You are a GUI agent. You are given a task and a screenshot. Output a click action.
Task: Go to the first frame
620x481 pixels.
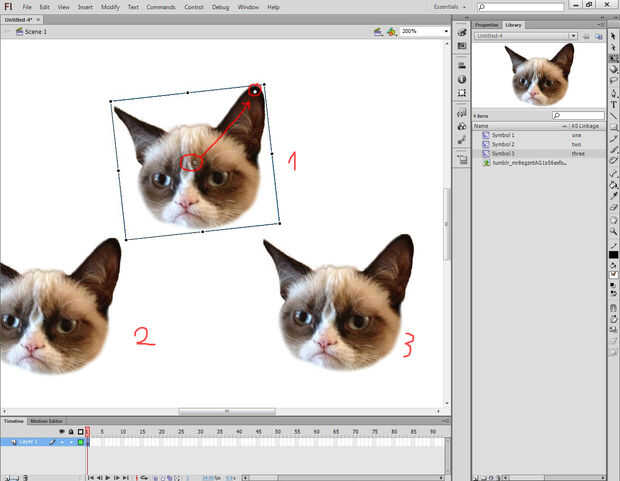coord(91,477)
